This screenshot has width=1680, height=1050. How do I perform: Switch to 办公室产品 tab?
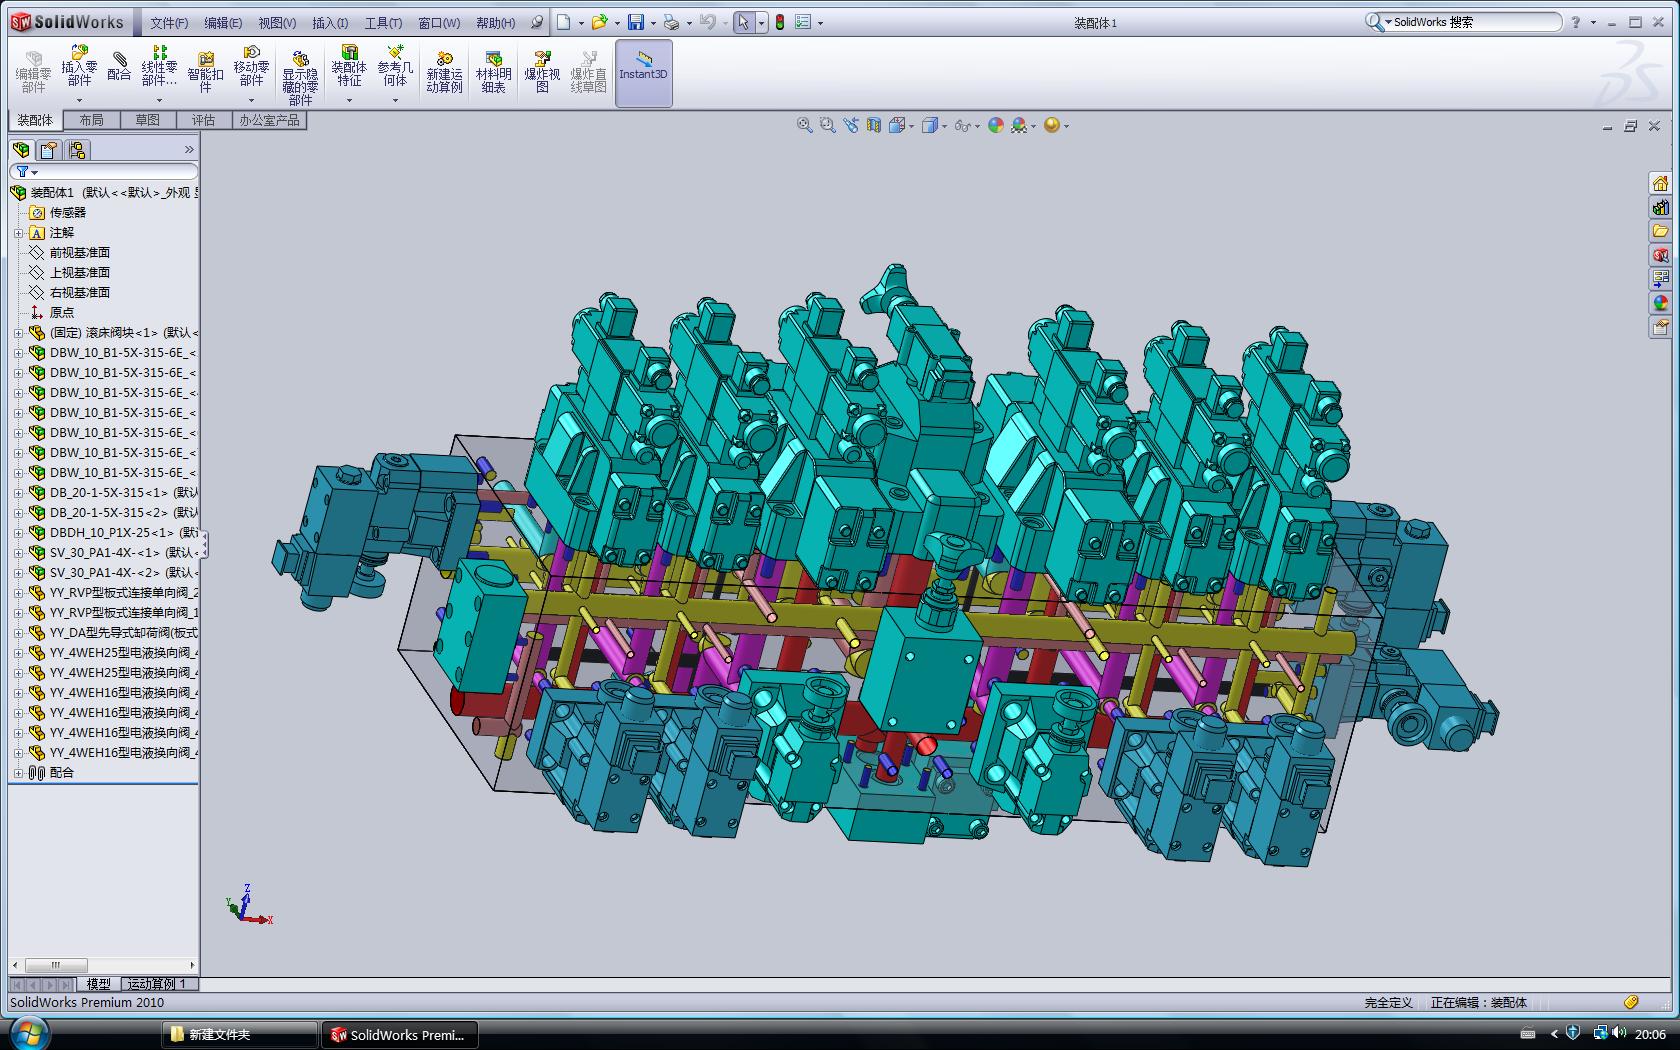click(x=269, y=120)
